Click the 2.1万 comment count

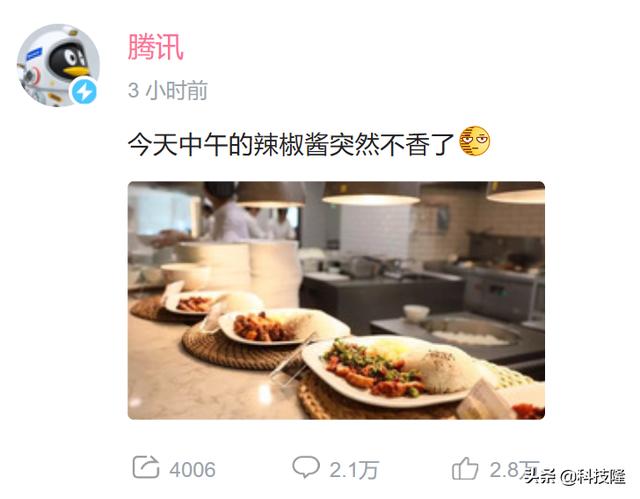[x=354, y=470]
